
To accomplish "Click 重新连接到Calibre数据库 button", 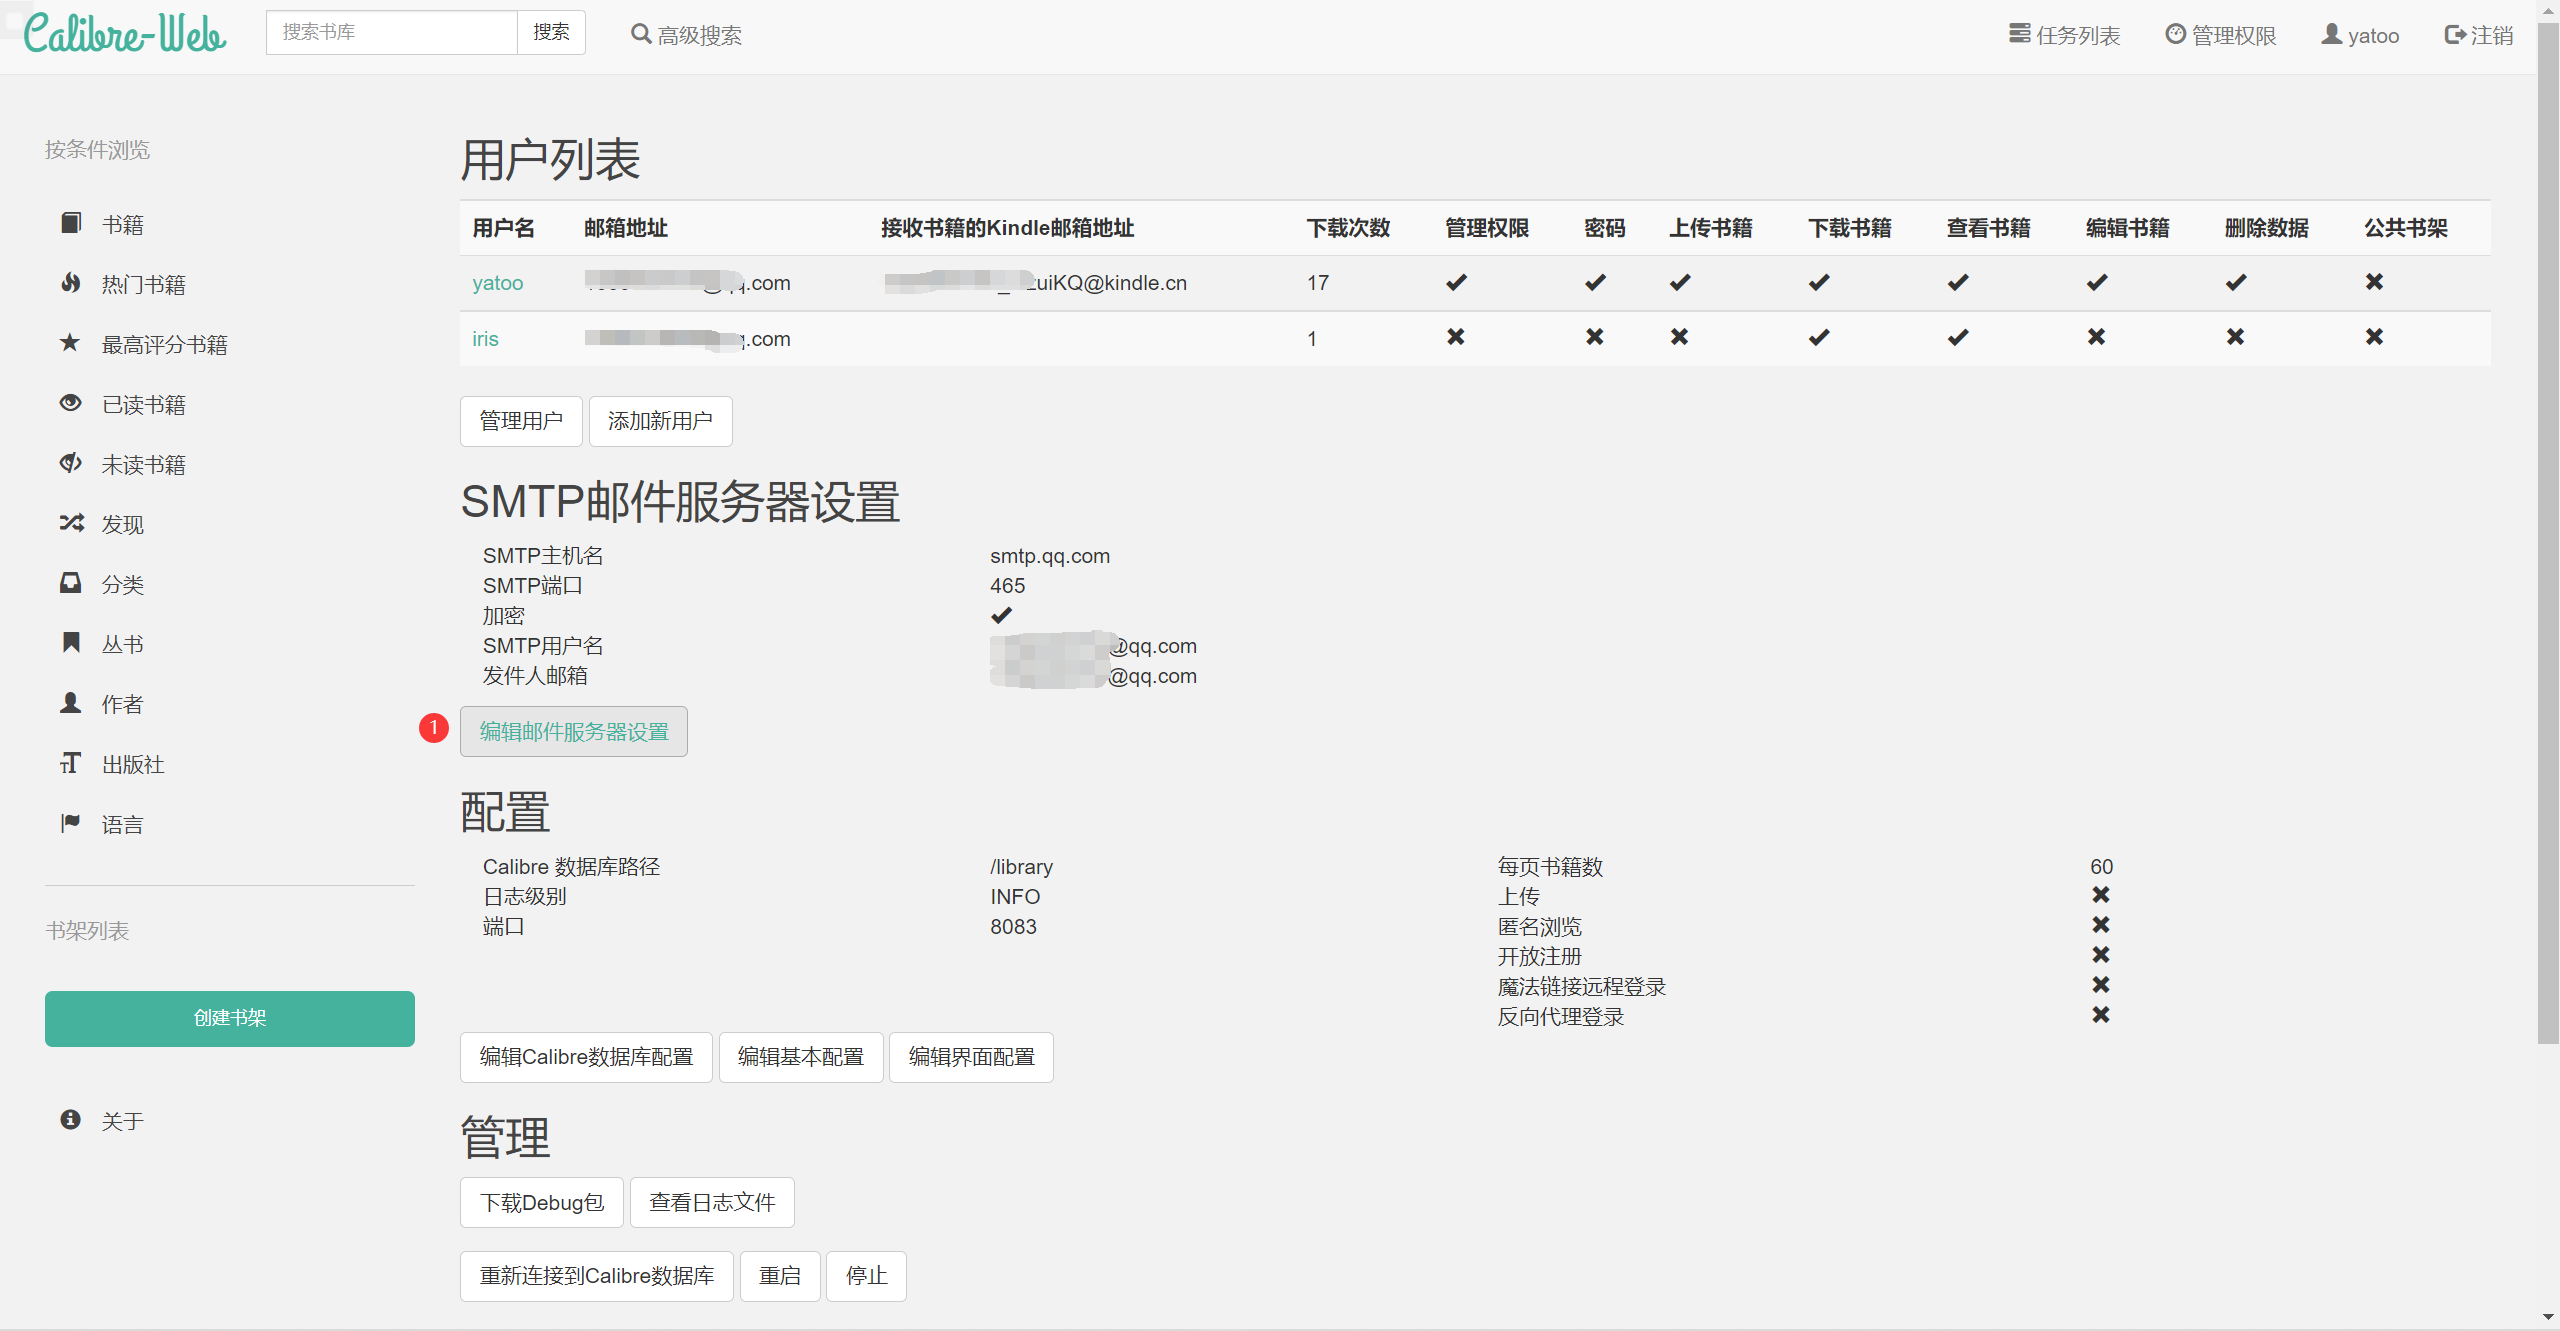I will click(x=597, y=1276).
